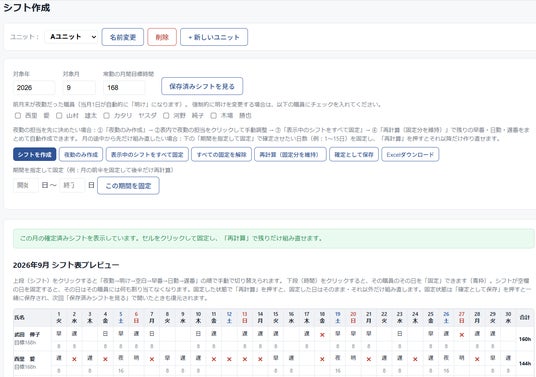Click red X on day 18 in 武田 row
The width and height of the screenshot is (536, 377).
(322, 335)
